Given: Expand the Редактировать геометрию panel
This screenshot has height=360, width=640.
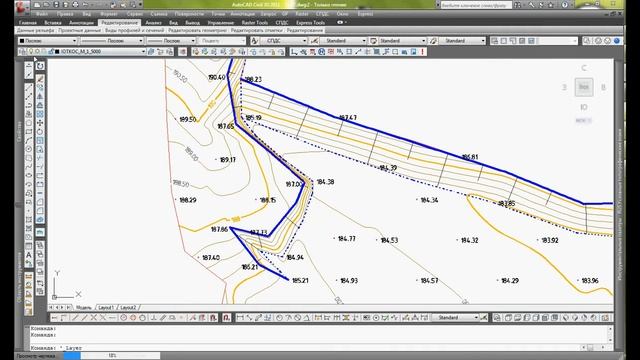Looking at the screenshot, I should (197, 31).
